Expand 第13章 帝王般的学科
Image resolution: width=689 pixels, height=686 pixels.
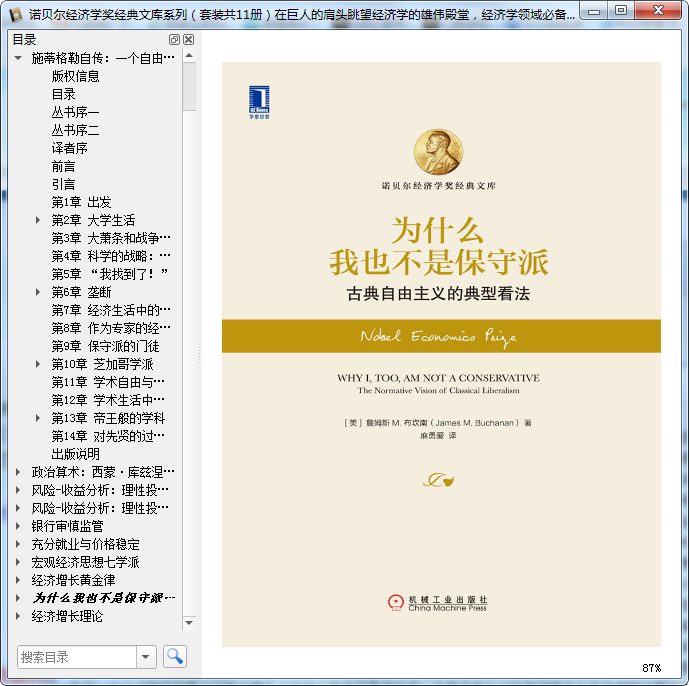[38, 418]
